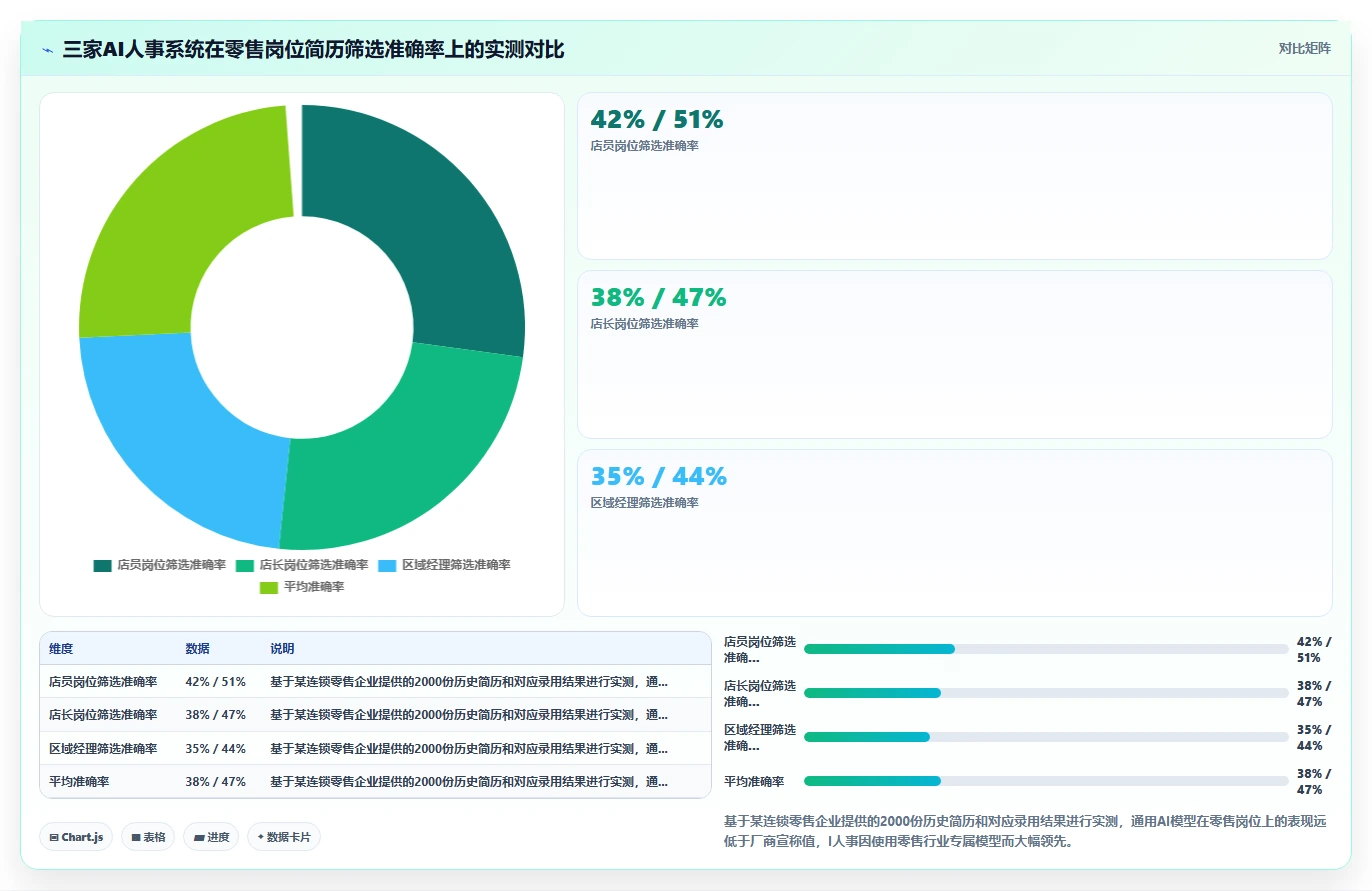Click the summary paragraph under progress bars
1372x891 pixels.
point(1025,831)
